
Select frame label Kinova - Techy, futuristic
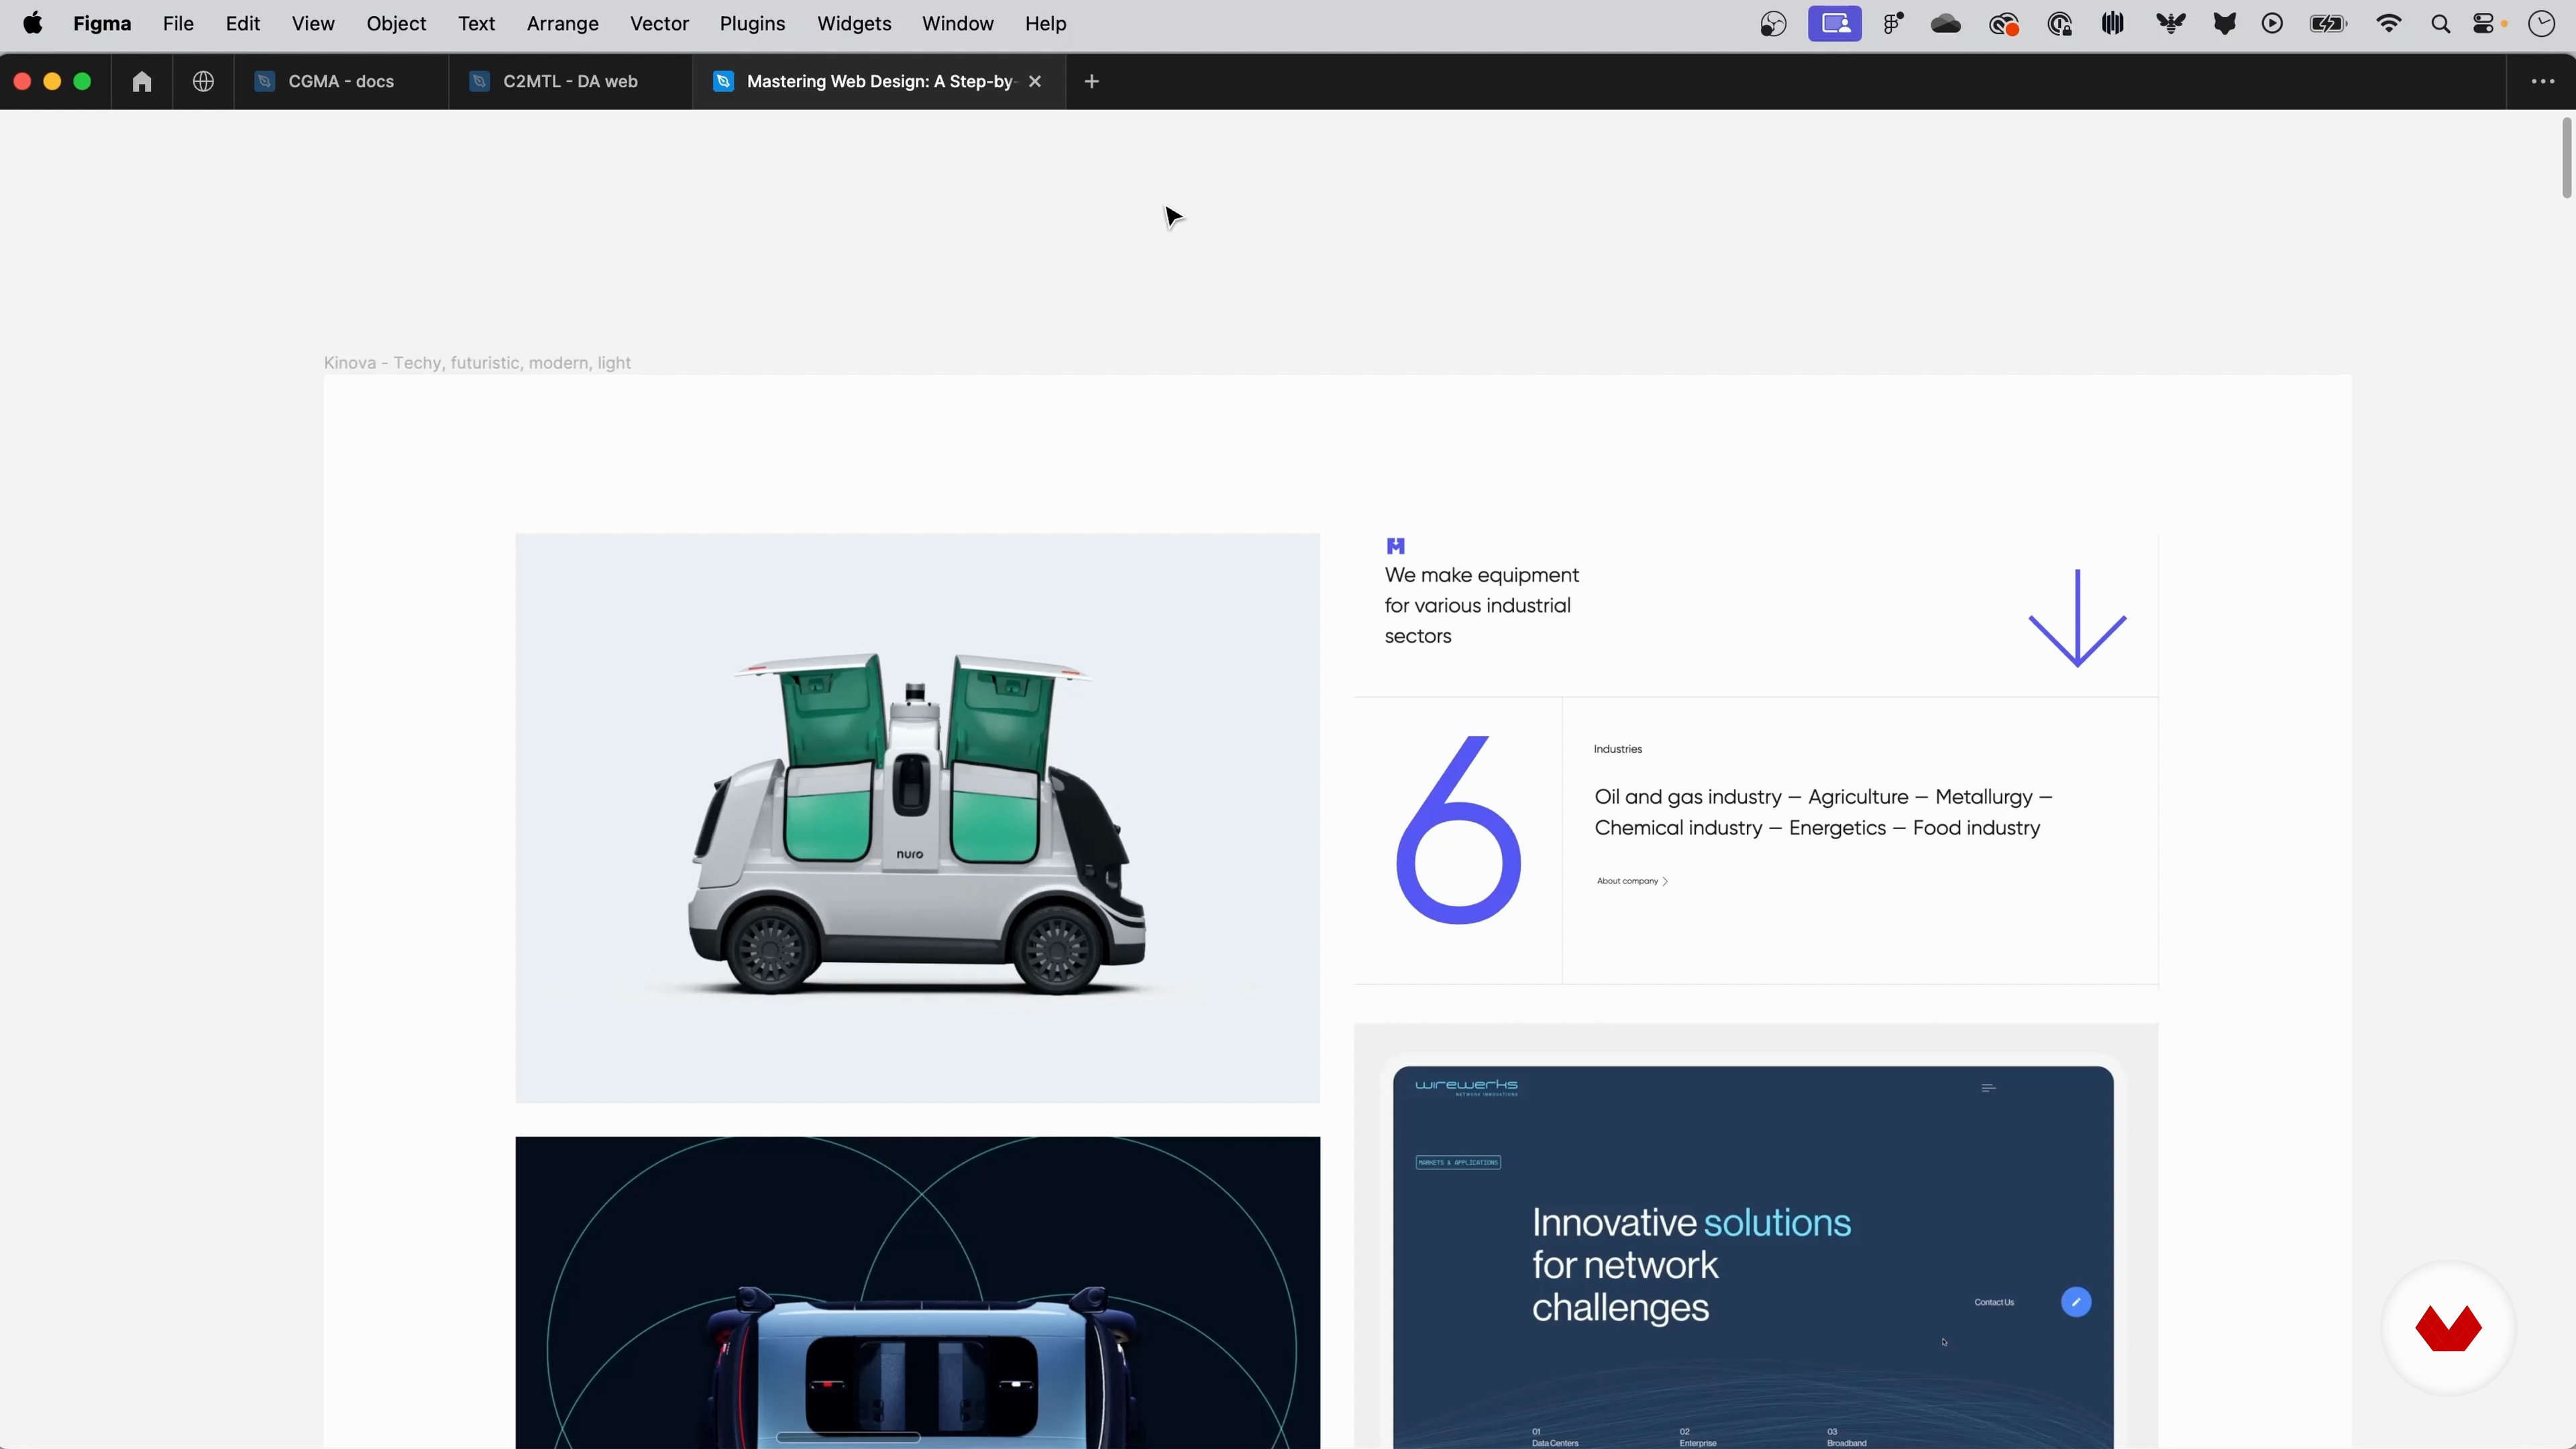[x=477, y=363]
